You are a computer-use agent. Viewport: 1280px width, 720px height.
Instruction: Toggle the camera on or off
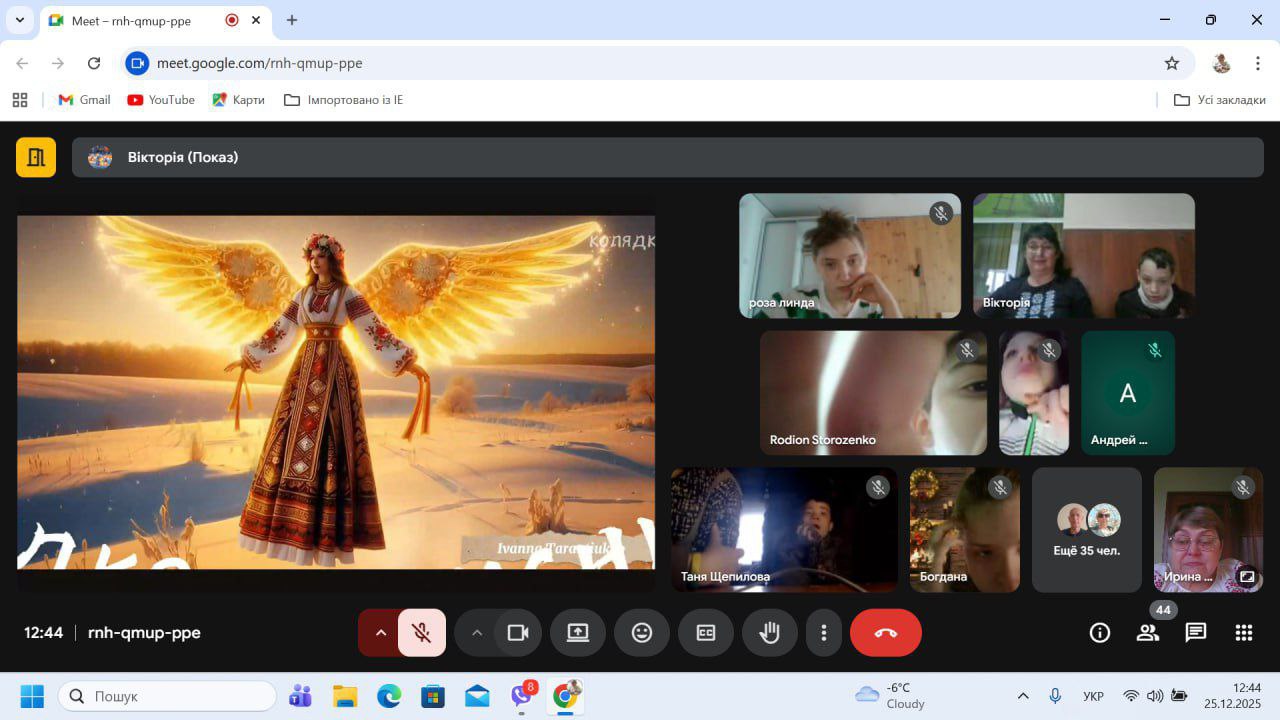[x=518, y=633]
